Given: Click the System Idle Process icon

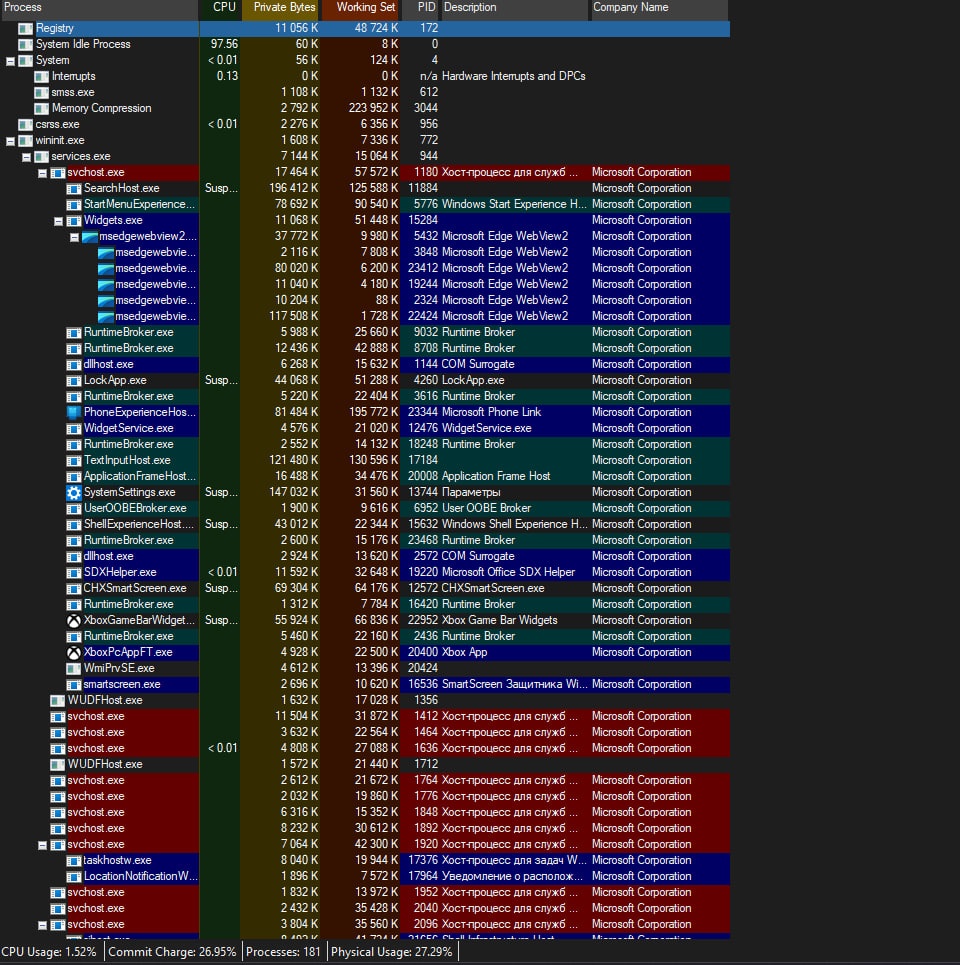Looking at the screenshot, I should pyautogui.click(x=25, y=44).
